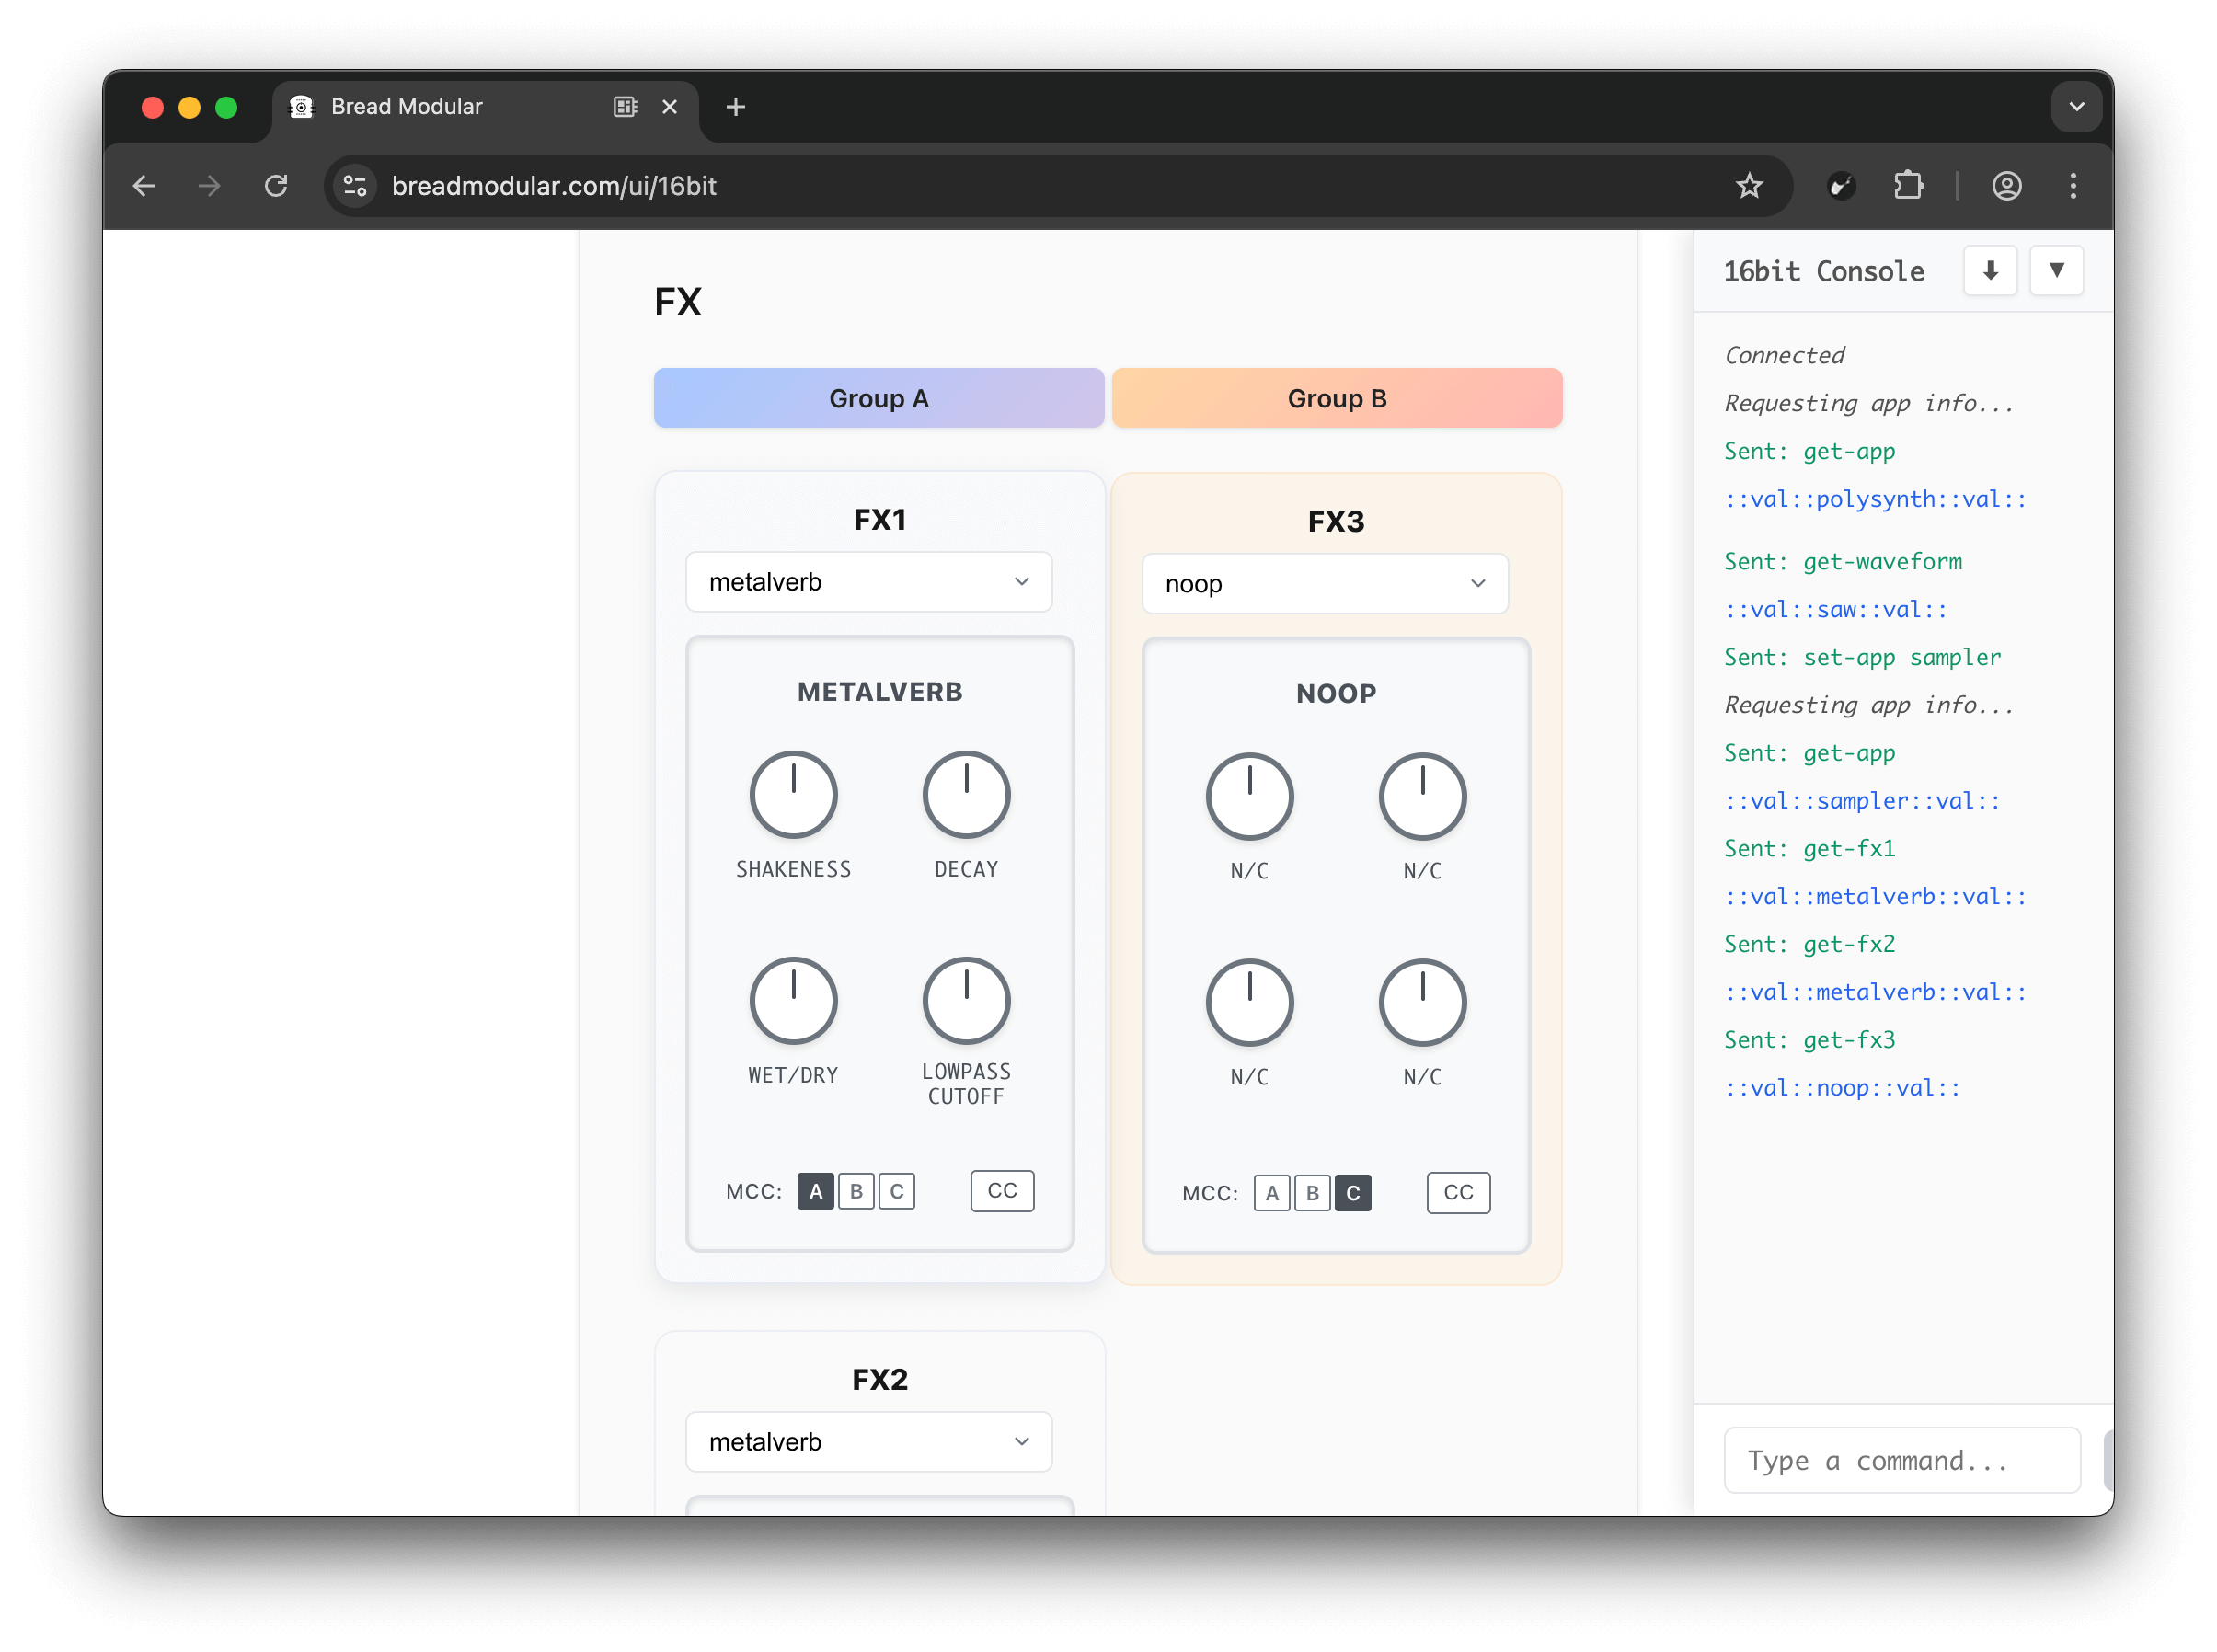Open the browser profile account icon
The width and height of the screenshot is (2217, 1652).
[2007, 185]
